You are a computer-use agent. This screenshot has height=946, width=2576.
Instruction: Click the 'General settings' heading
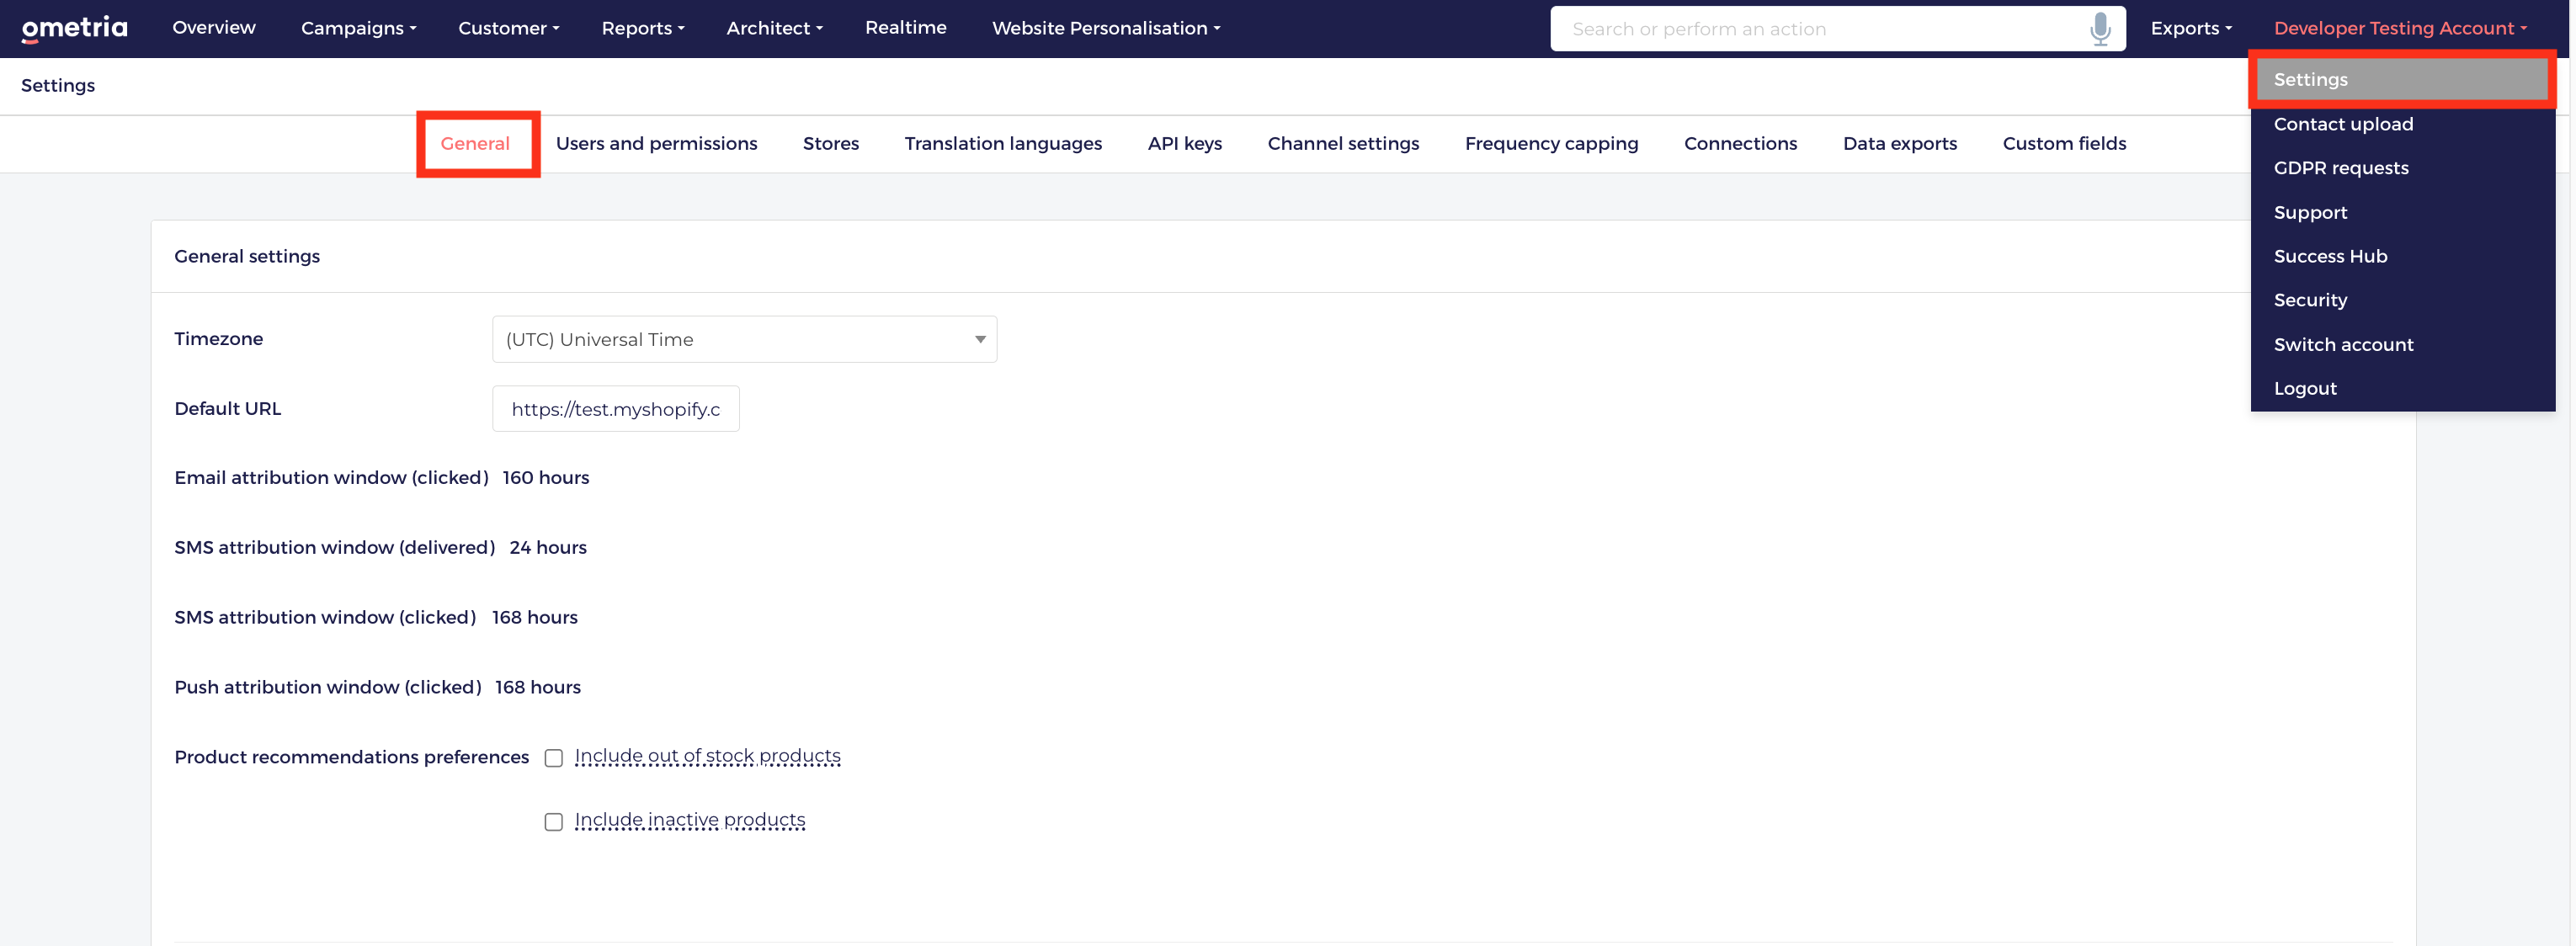click(x=247, y=257)
